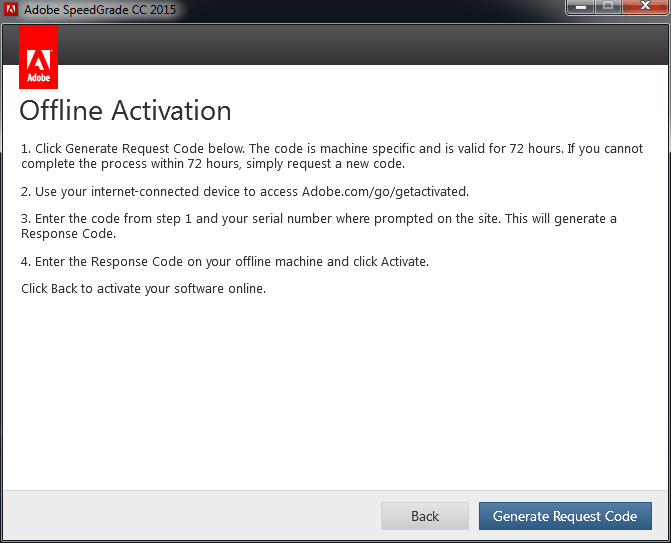The height and width of the screenshot is (543, 671).
Task: Go Back to online activation
Action: tap(425, 516)
